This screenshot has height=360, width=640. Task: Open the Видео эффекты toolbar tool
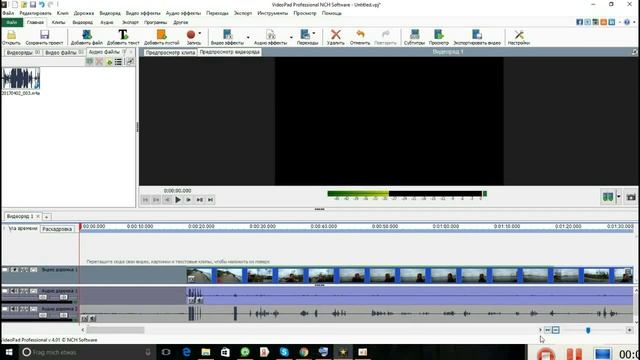coord(227,37)
